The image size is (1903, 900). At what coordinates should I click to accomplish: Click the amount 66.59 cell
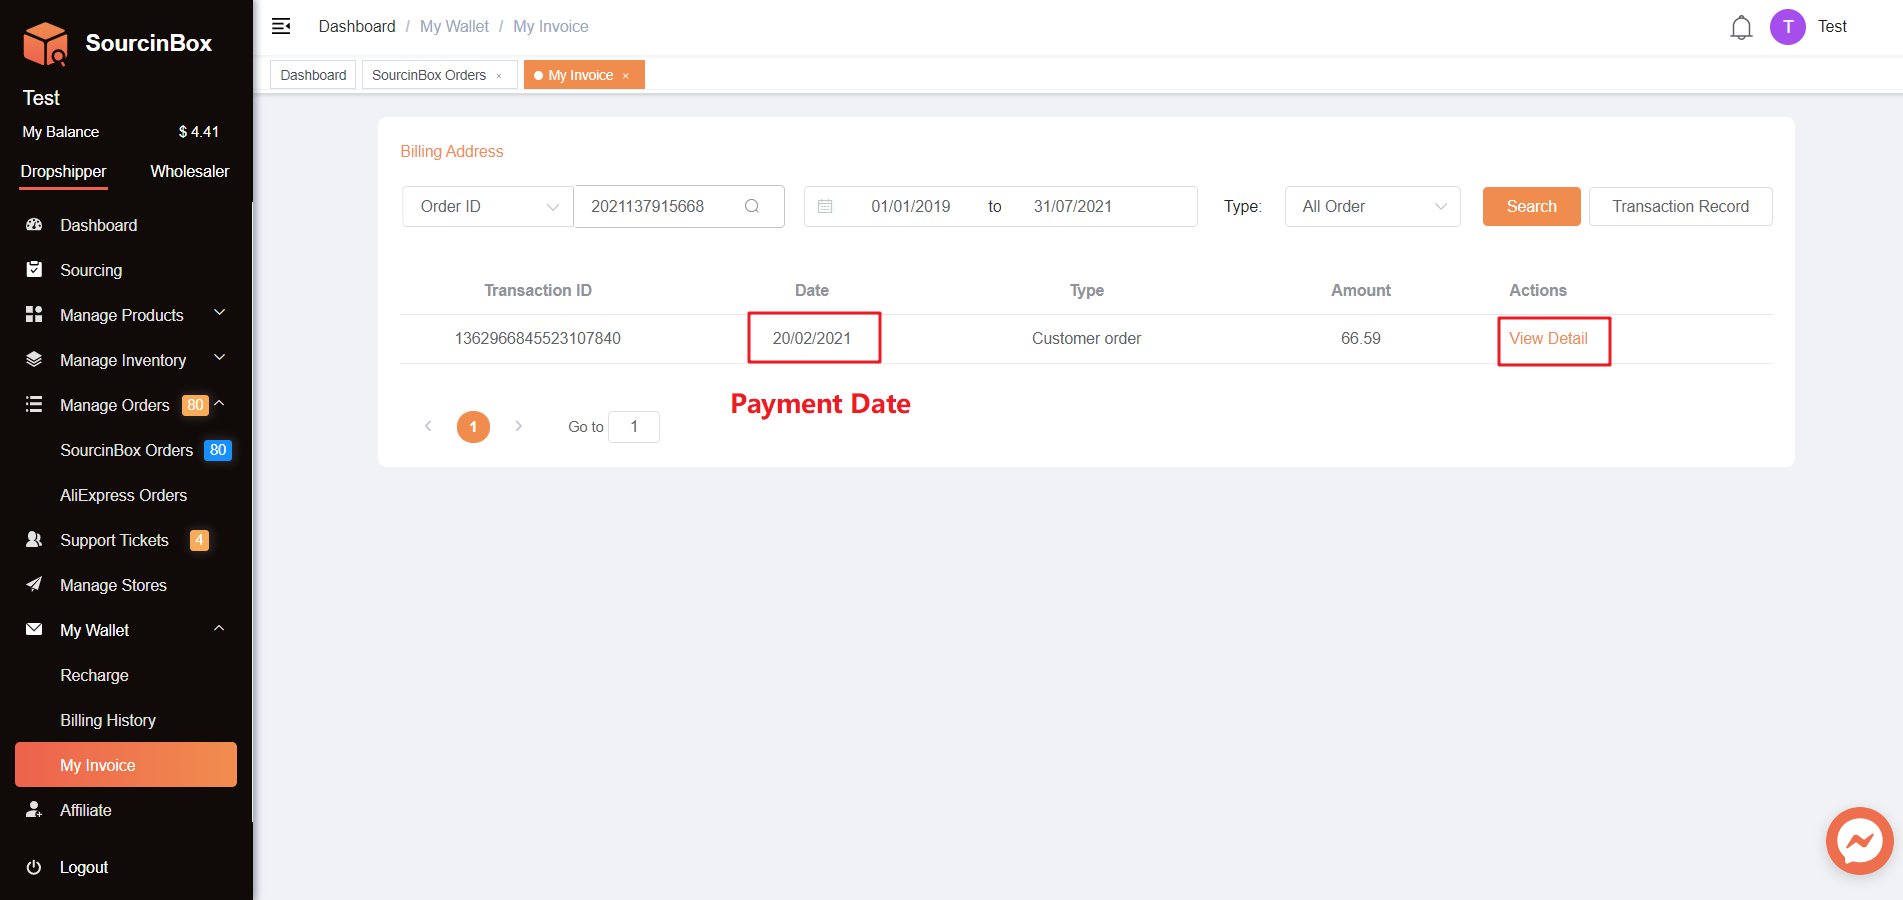point(1361,338)
